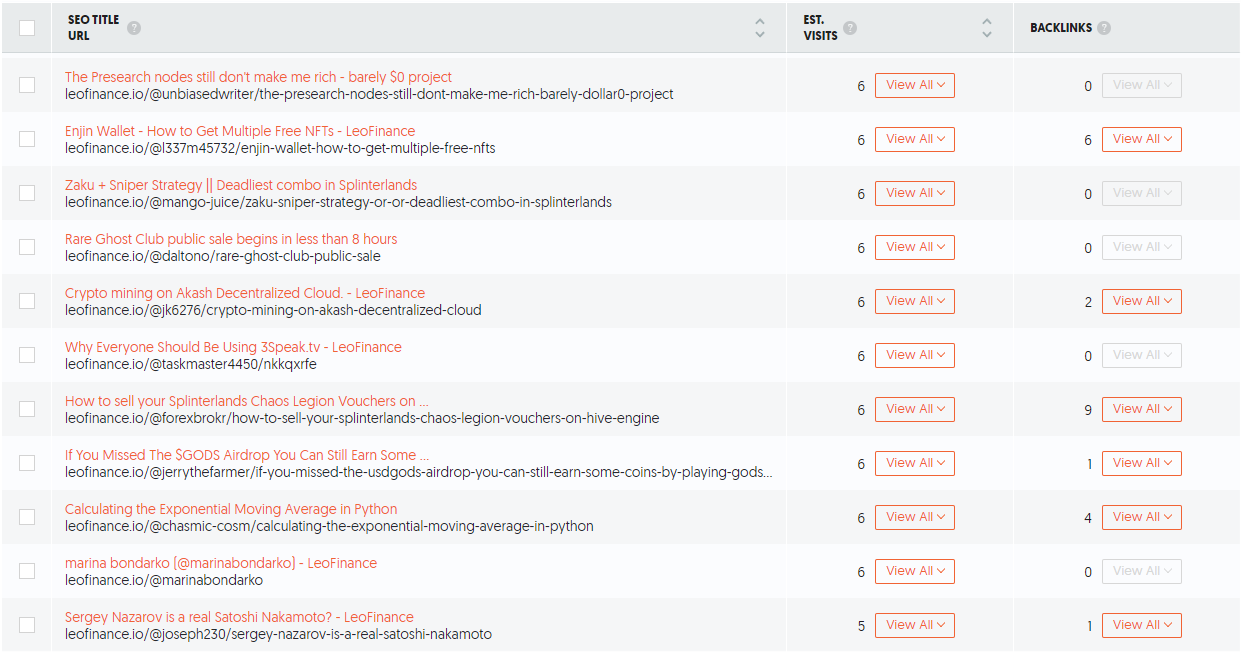Open help icon beside Est. Visits header
Screen dimensions: 1241x652
(x=849, y=28)
